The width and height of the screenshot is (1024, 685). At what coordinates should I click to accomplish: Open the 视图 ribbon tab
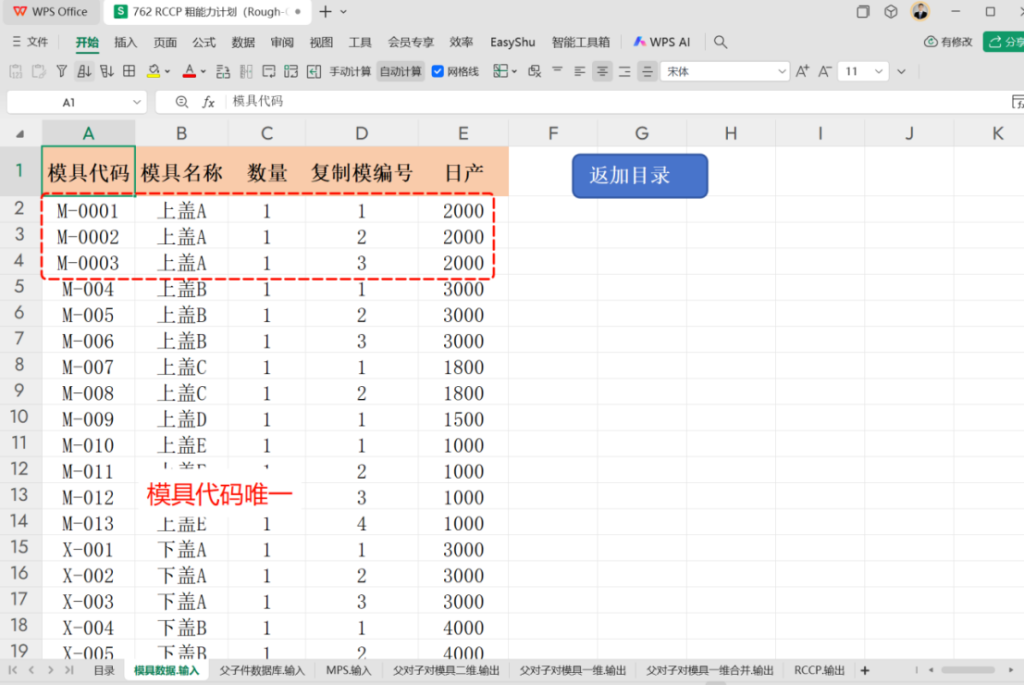tap(321, 42)
